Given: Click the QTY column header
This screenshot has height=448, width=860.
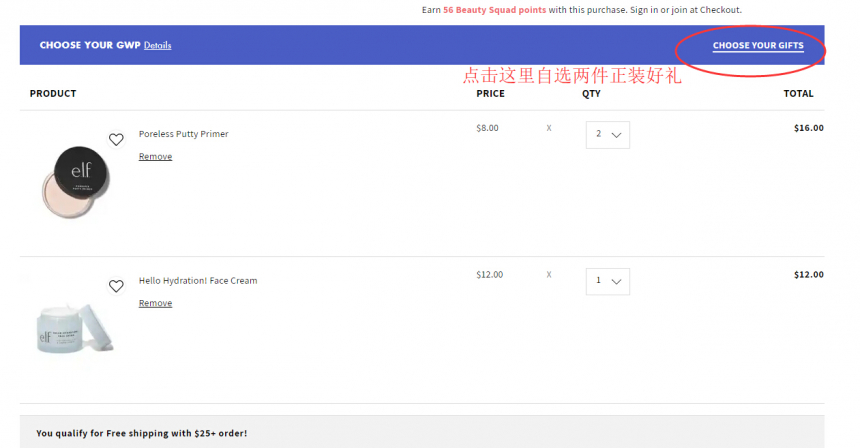Looking at the screenshot, I should tap(591, 93).
